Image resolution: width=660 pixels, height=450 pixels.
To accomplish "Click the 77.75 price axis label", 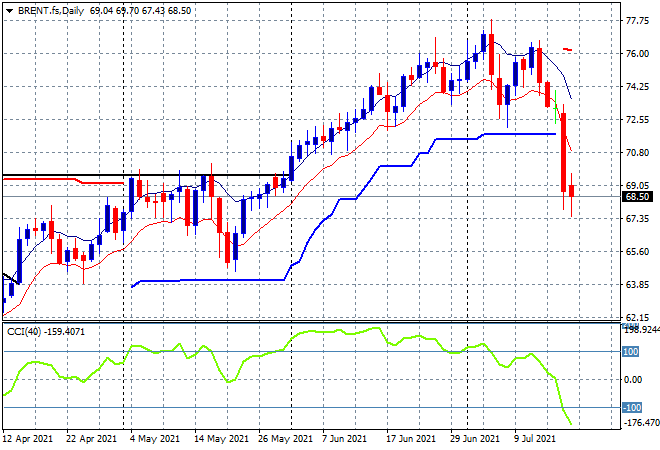I will pyautogui.click(x=637, y=21).
